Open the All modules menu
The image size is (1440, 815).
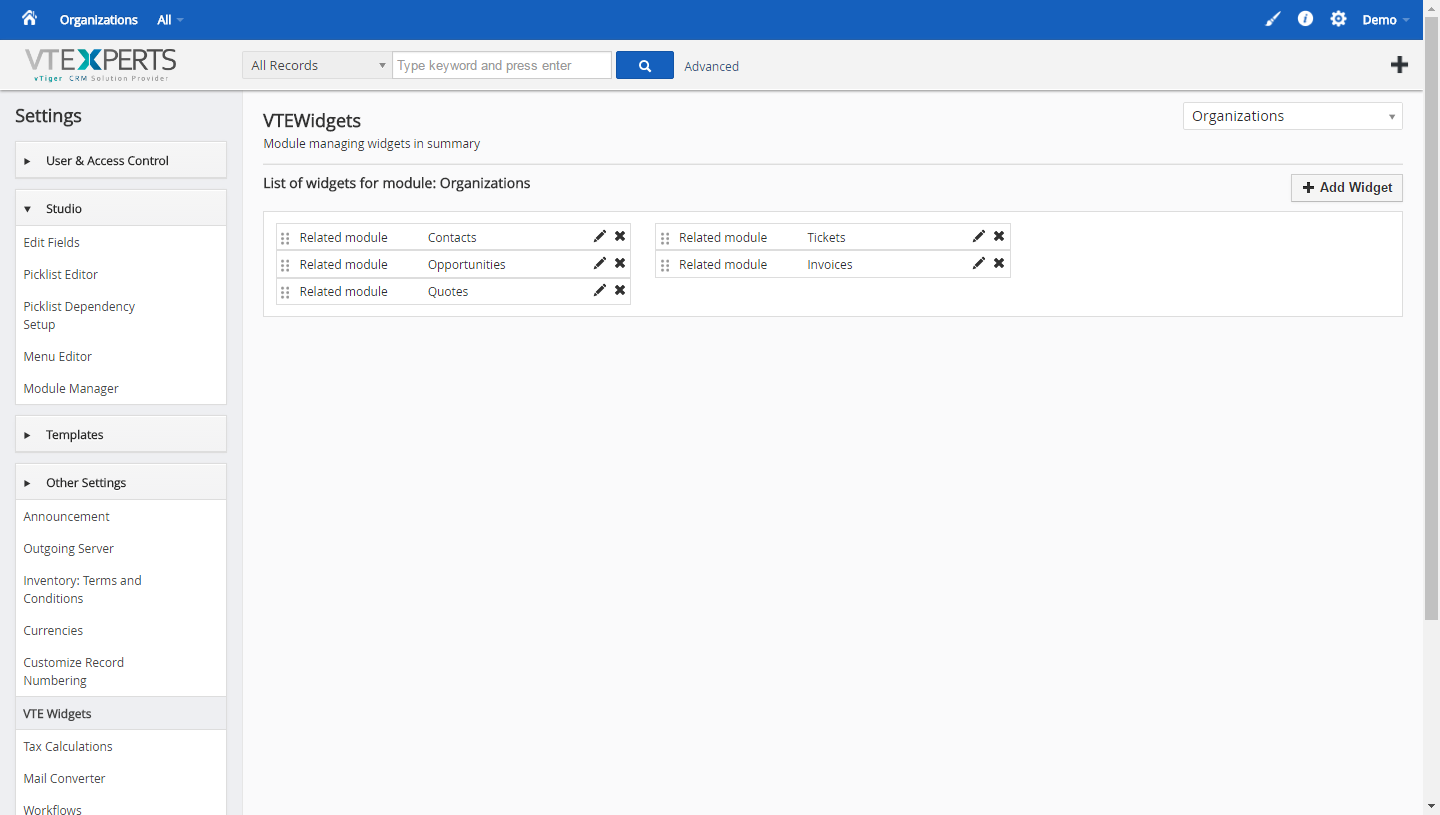[x=170, y=20]
